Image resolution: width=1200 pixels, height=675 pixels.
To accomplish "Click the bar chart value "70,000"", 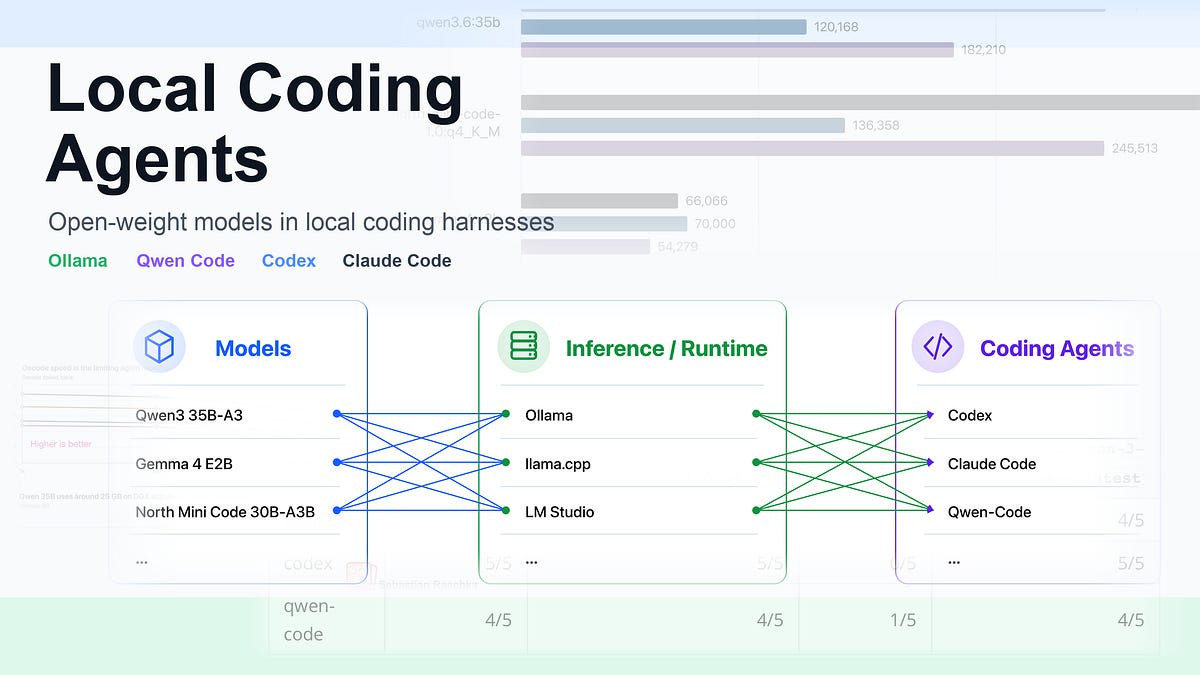I will click(x=715, y=224).
